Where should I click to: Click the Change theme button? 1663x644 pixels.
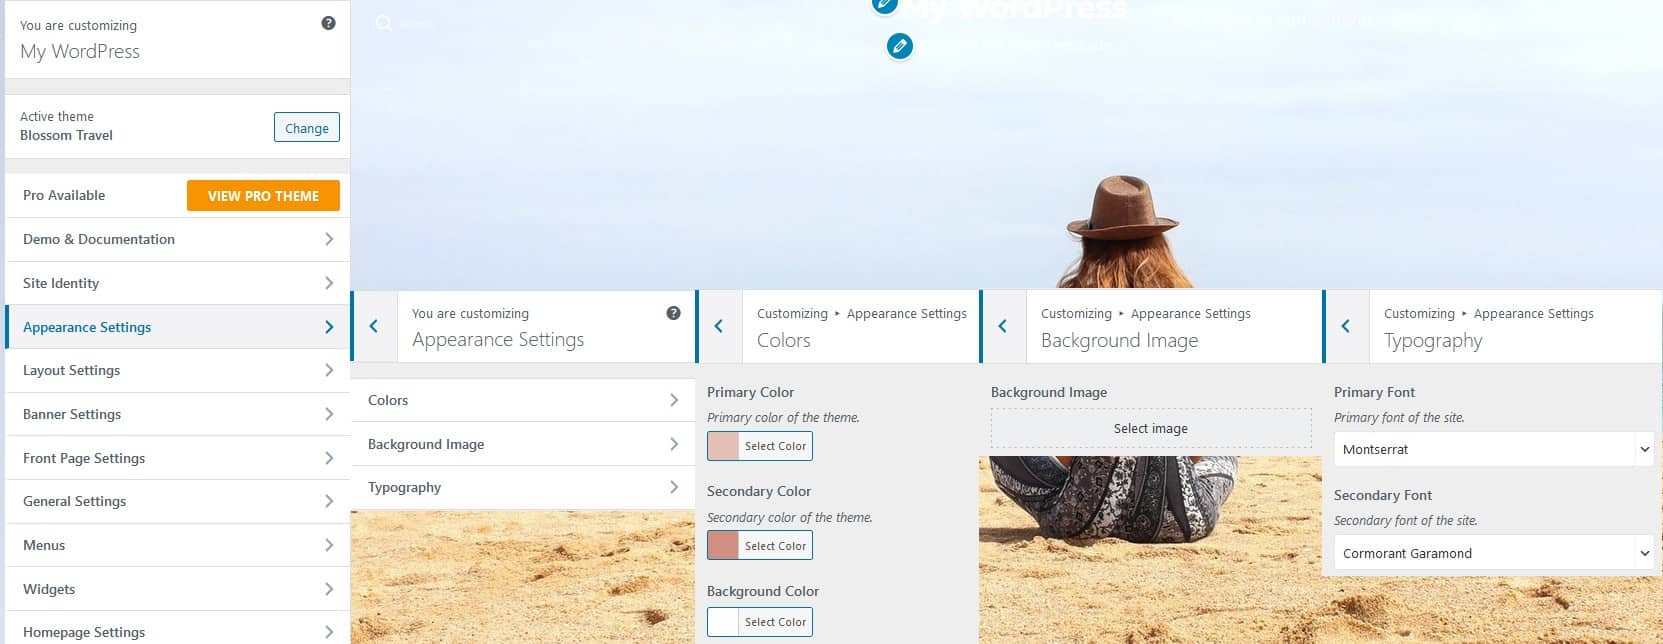[x=307, y=128]
